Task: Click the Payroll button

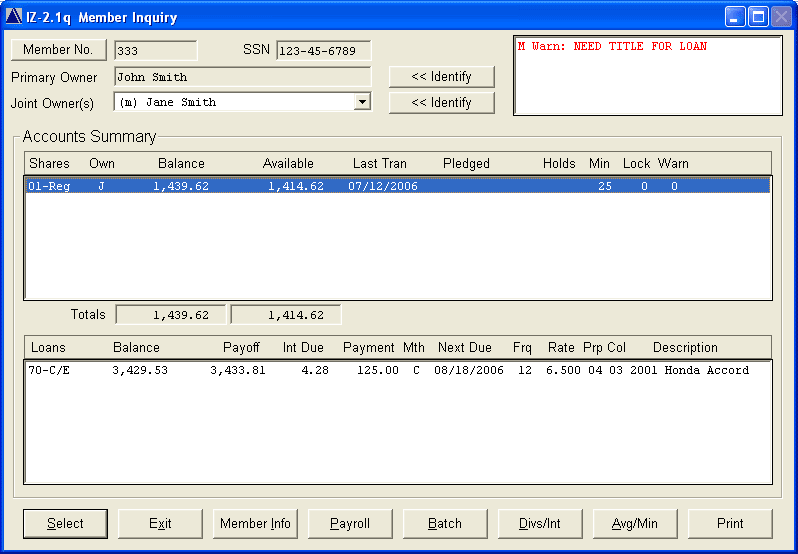Action: tap(350, 523)
